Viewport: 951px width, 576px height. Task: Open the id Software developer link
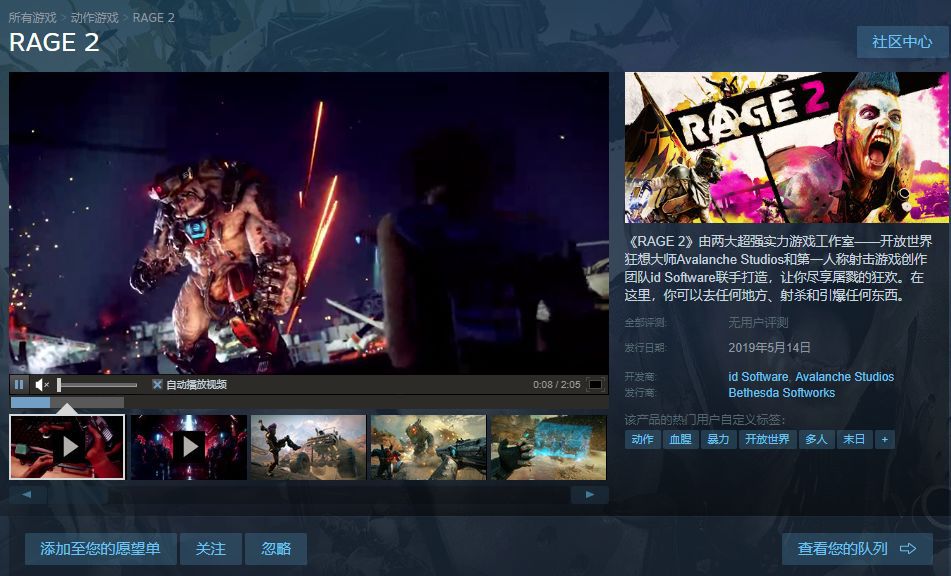click(x=758, y=377)
